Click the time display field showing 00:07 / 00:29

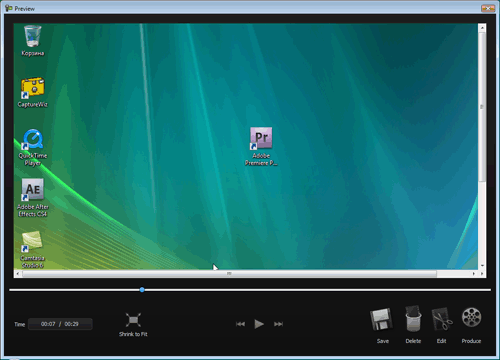tap(60, 324)
